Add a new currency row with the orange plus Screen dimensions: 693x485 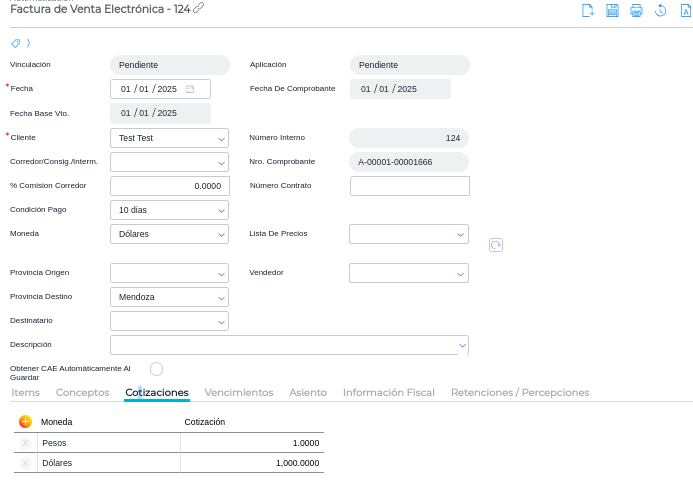tap(25, 422)
